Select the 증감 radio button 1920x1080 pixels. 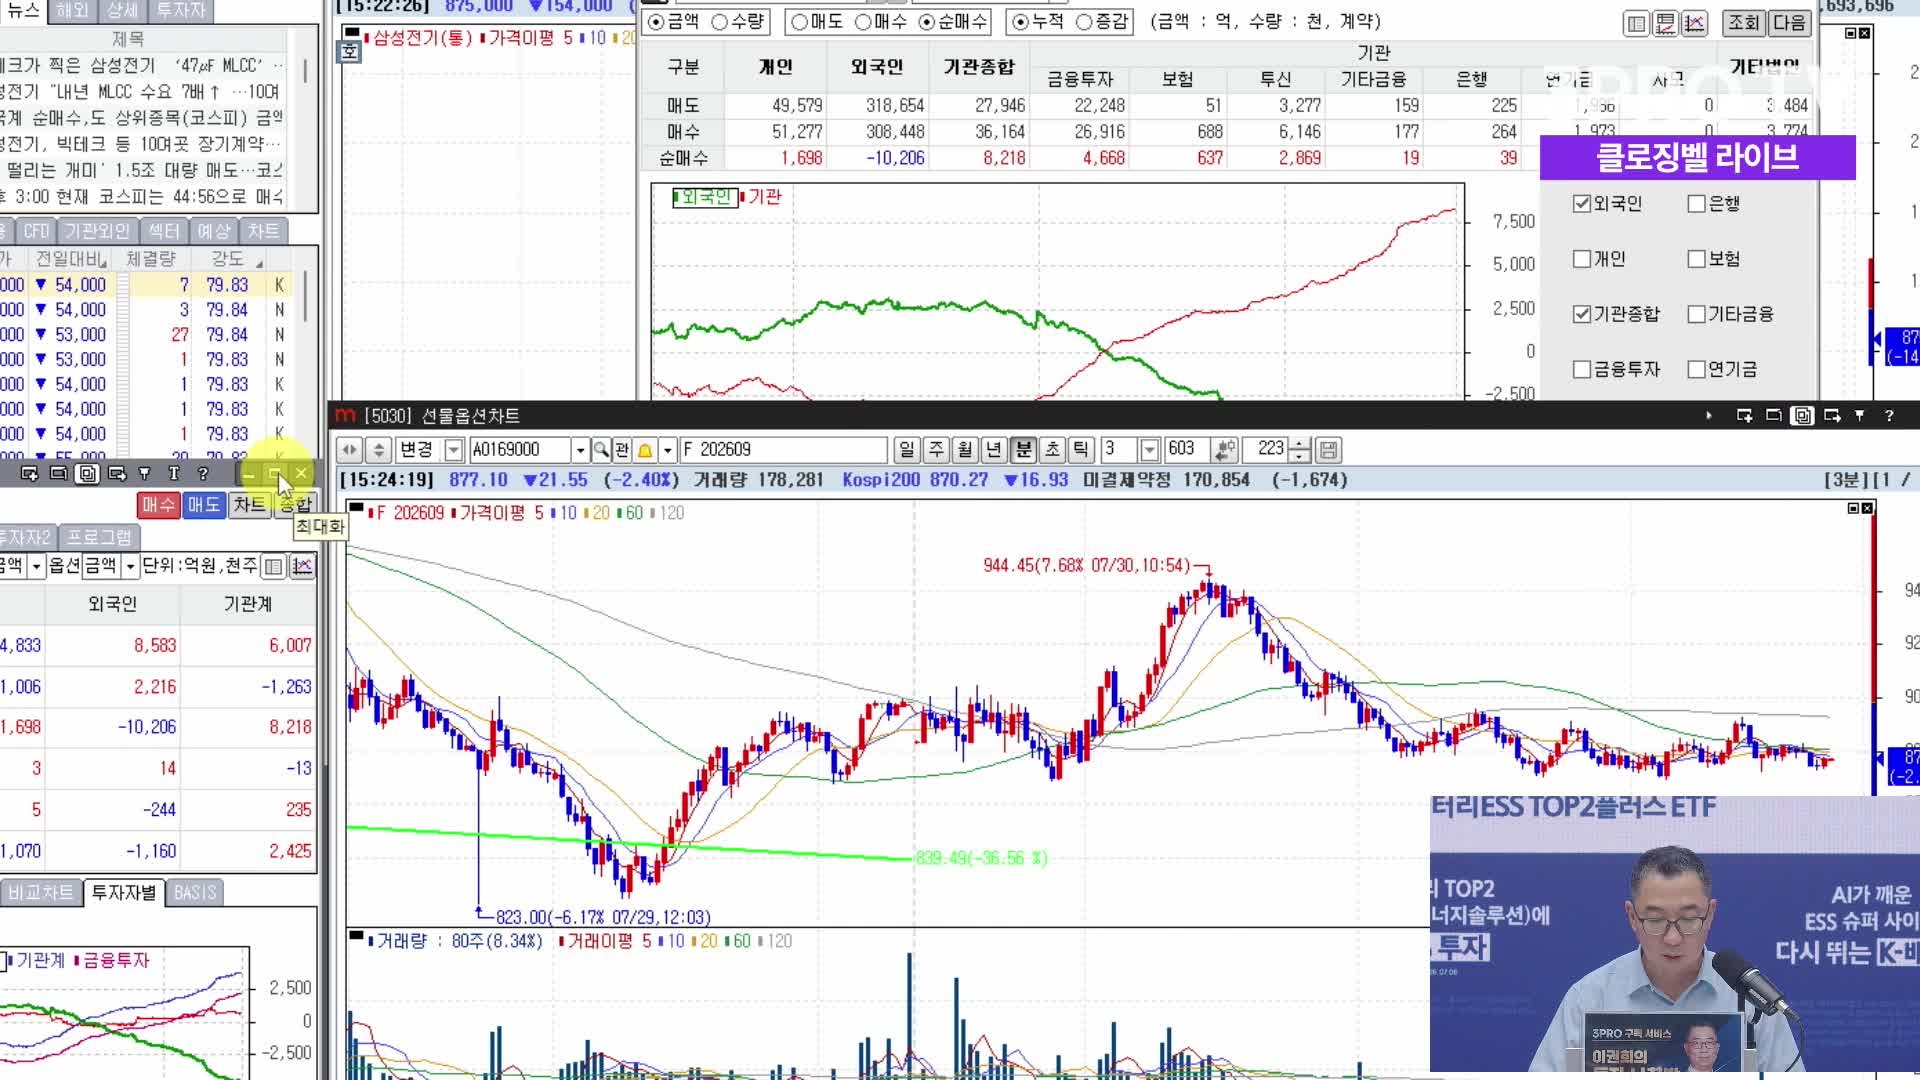[1083, 22]
